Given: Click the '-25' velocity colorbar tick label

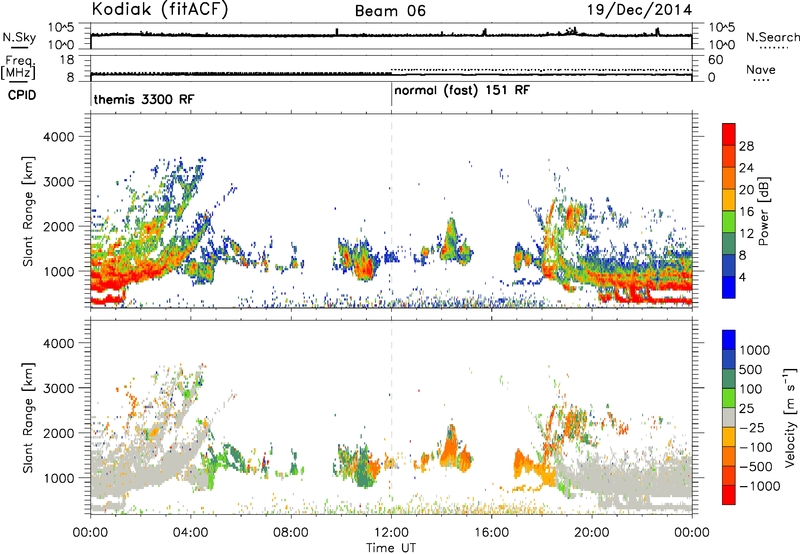Looking at the screenshot, I should (752, 427).
